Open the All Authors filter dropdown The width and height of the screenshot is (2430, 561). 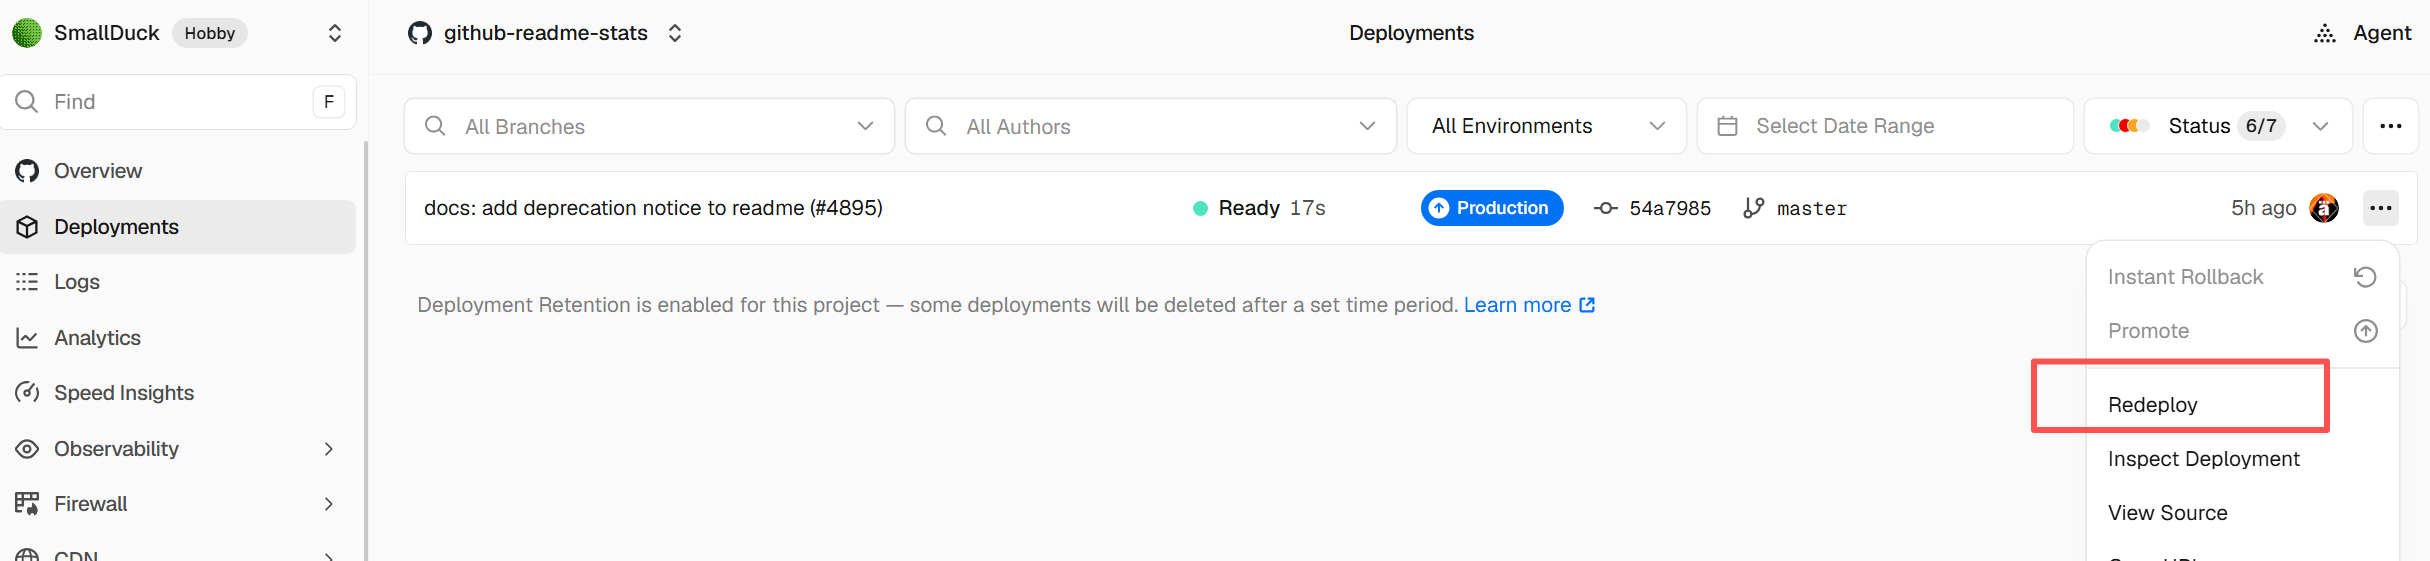coord(1150,126)
